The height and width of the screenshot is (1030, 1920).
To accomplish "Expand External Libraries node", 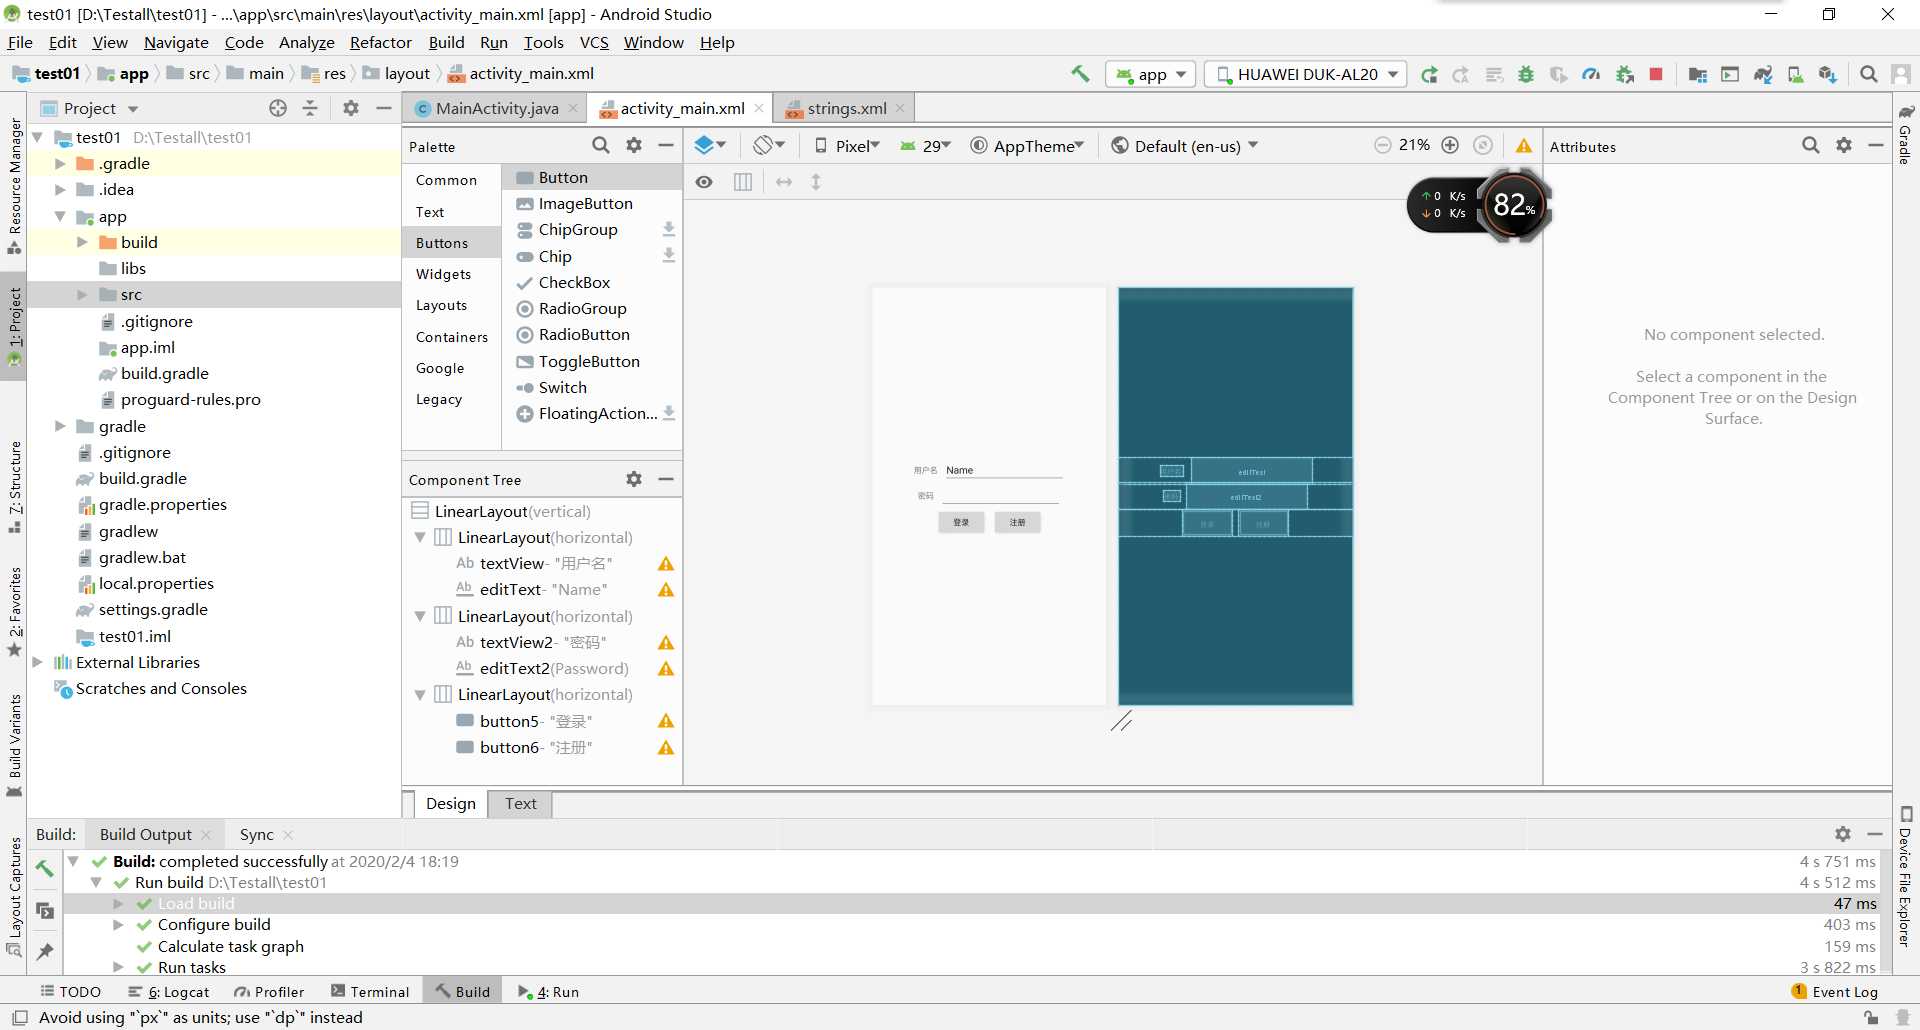I will point(37,662).
